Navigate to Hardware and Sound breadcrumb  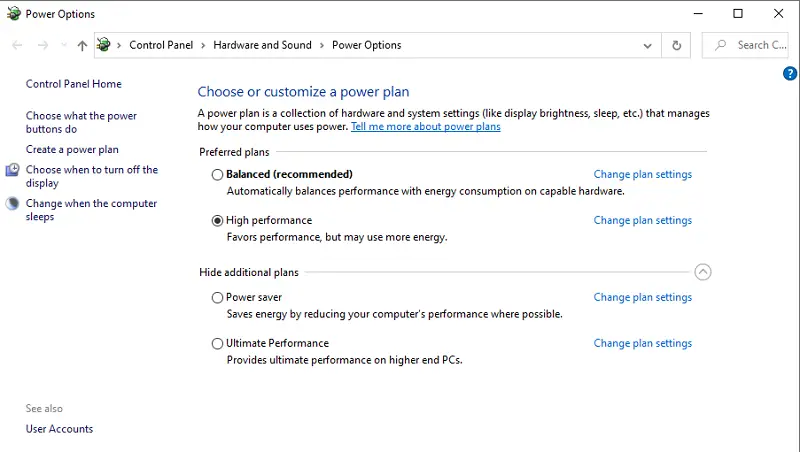[262, 45]
